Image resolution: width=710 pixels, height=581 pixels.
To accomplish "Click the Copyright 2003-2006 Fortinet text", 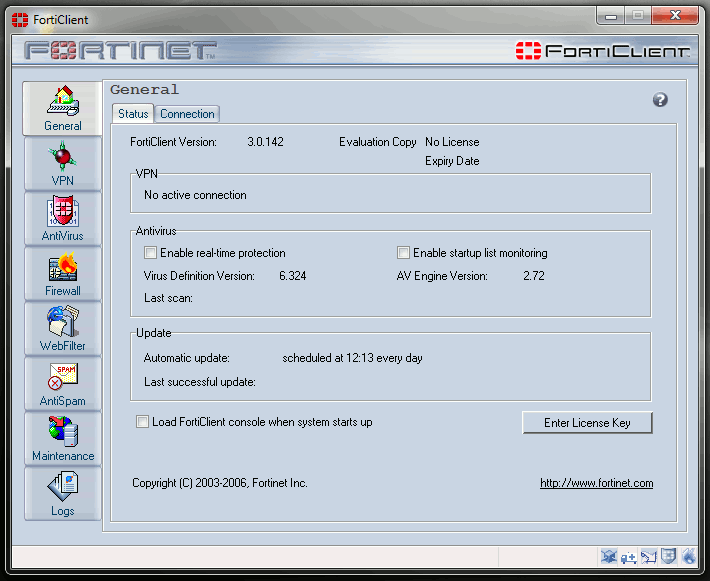I will point(220,483).
